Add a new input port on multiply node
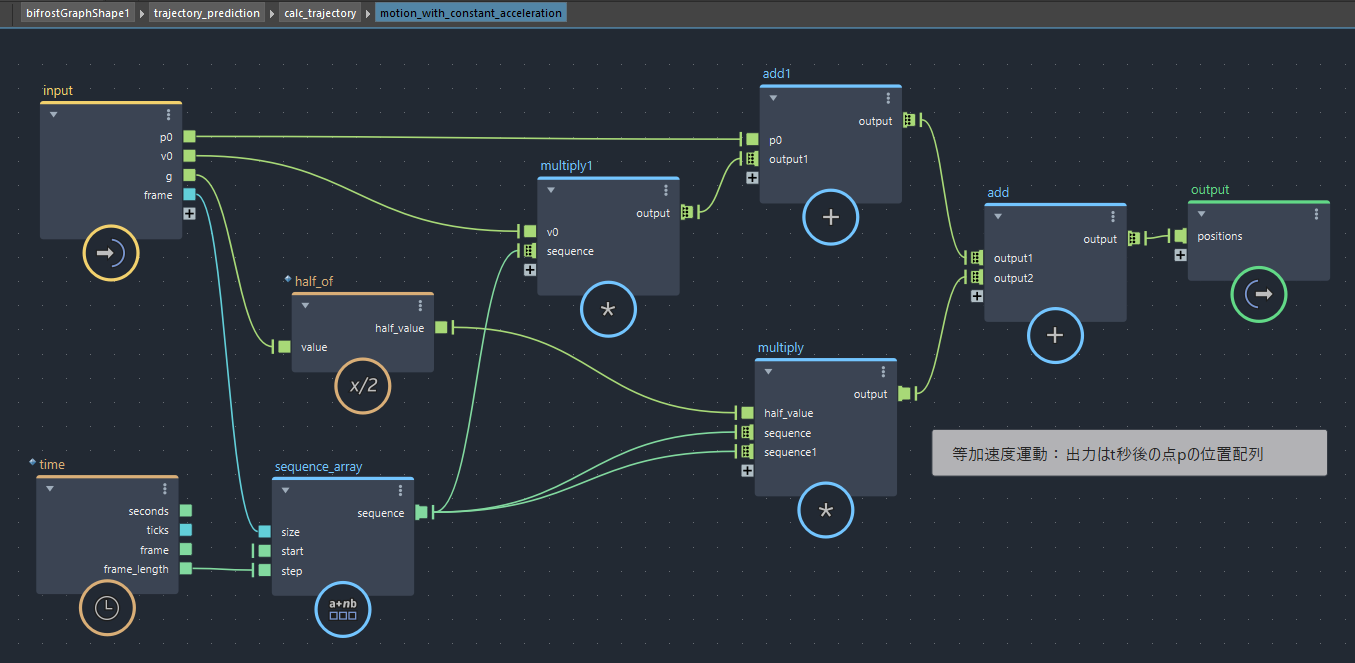This screenshot has width=1355, height=663. tap(747, 470)
